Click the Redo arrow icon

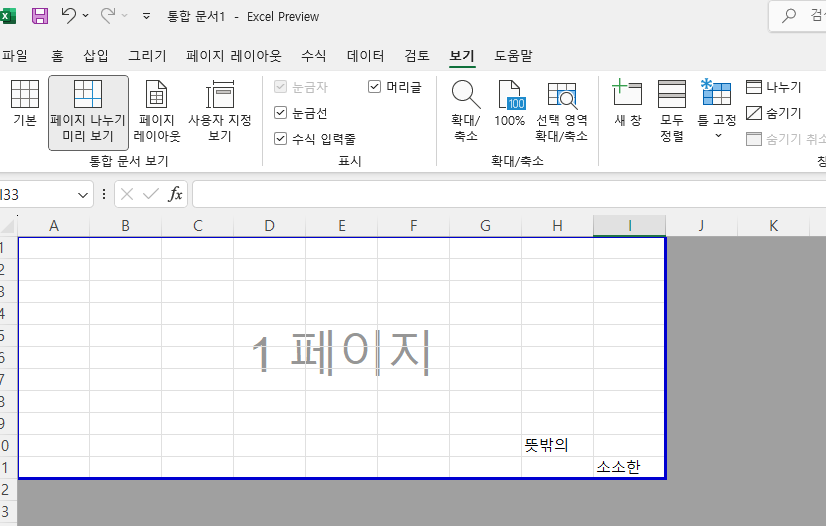[107, 16]
